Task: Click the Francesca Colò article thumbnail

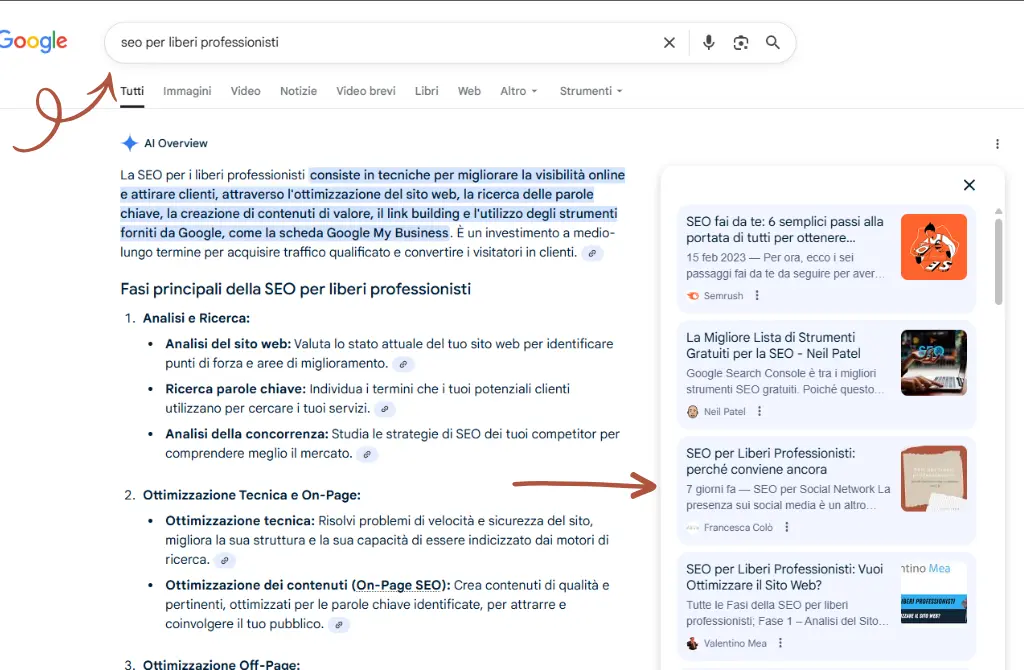Action: (933, 479)
